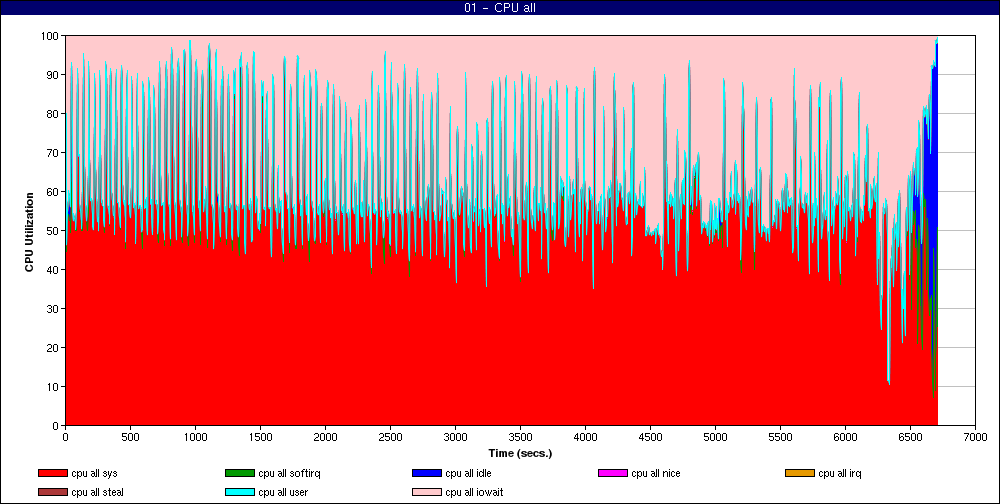
Task: Click the 6500 tick on the time axis
Action: click(910, 438)
